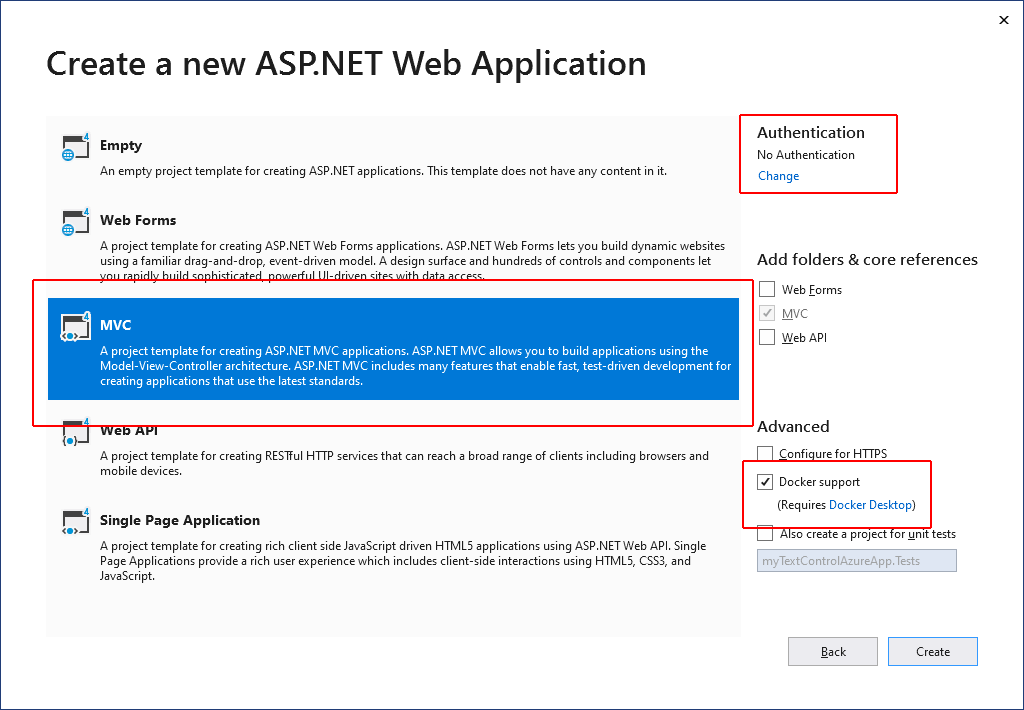
Task: Click the Create button
Action: click(933, 652)
